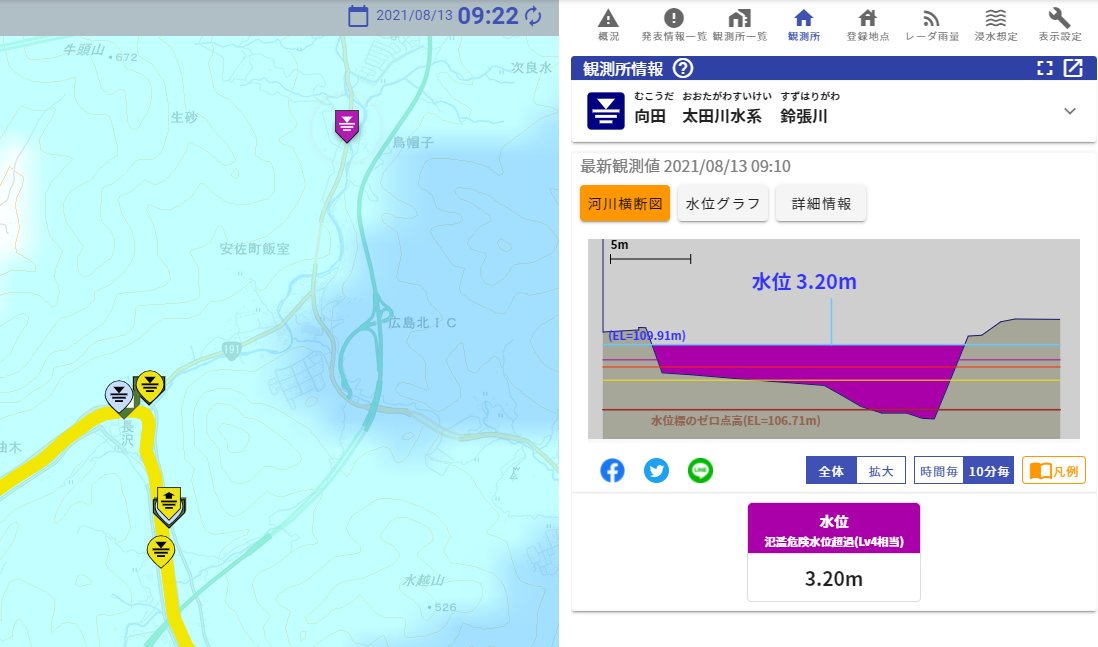This screenshot has width=1098, height=647.
Task: Share on Facebook
Action: tap(612, 471)
